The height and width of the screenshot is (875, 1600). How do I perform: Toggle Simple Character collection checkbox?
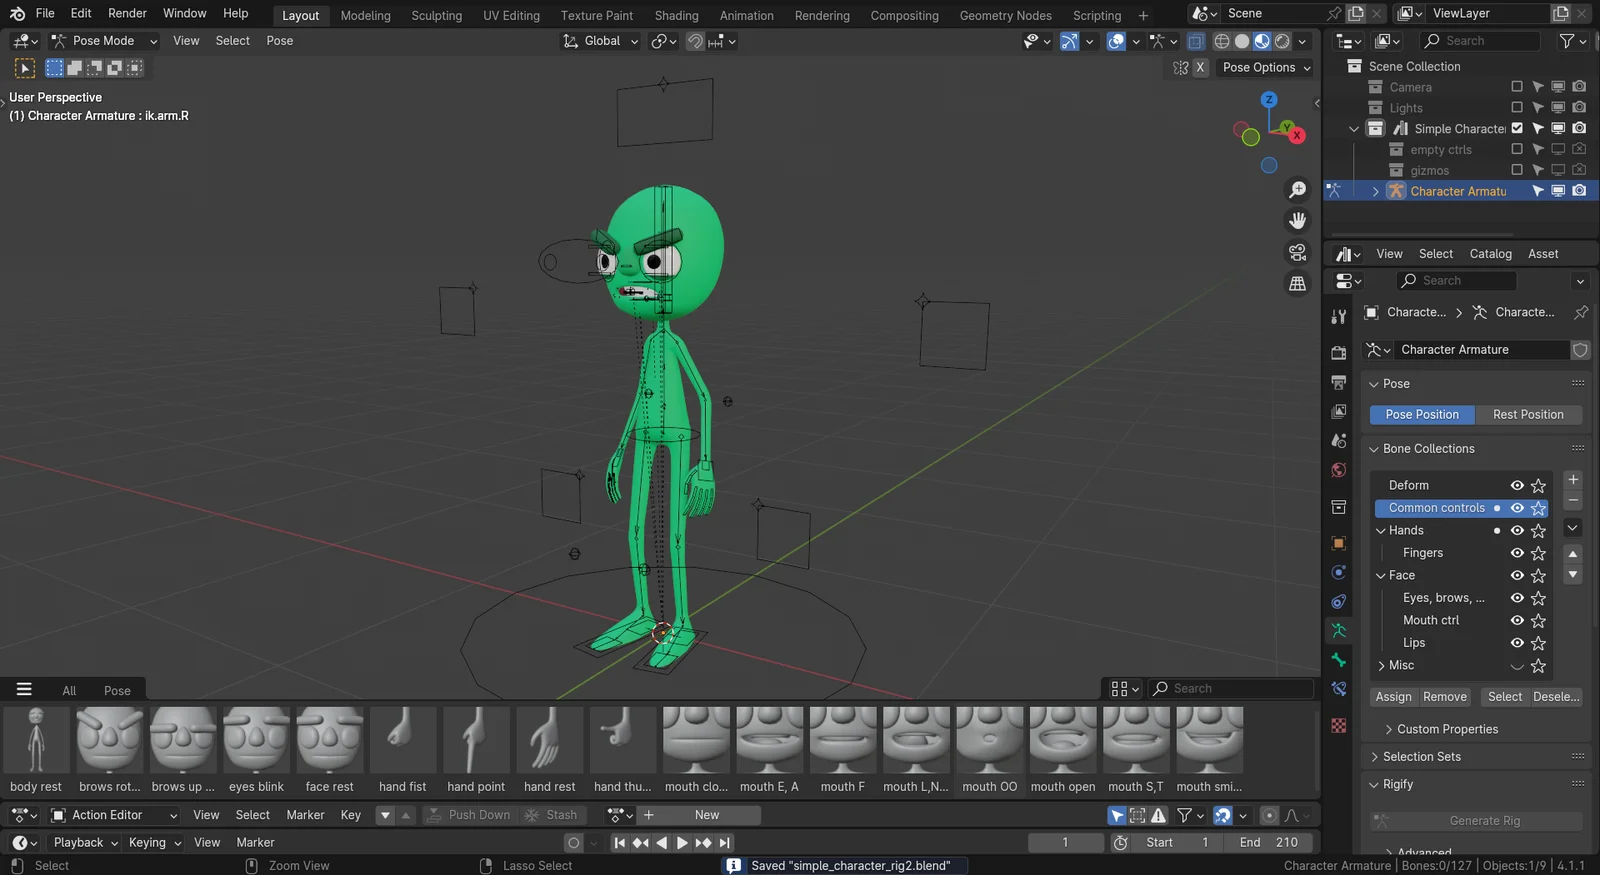[1517, 129]
